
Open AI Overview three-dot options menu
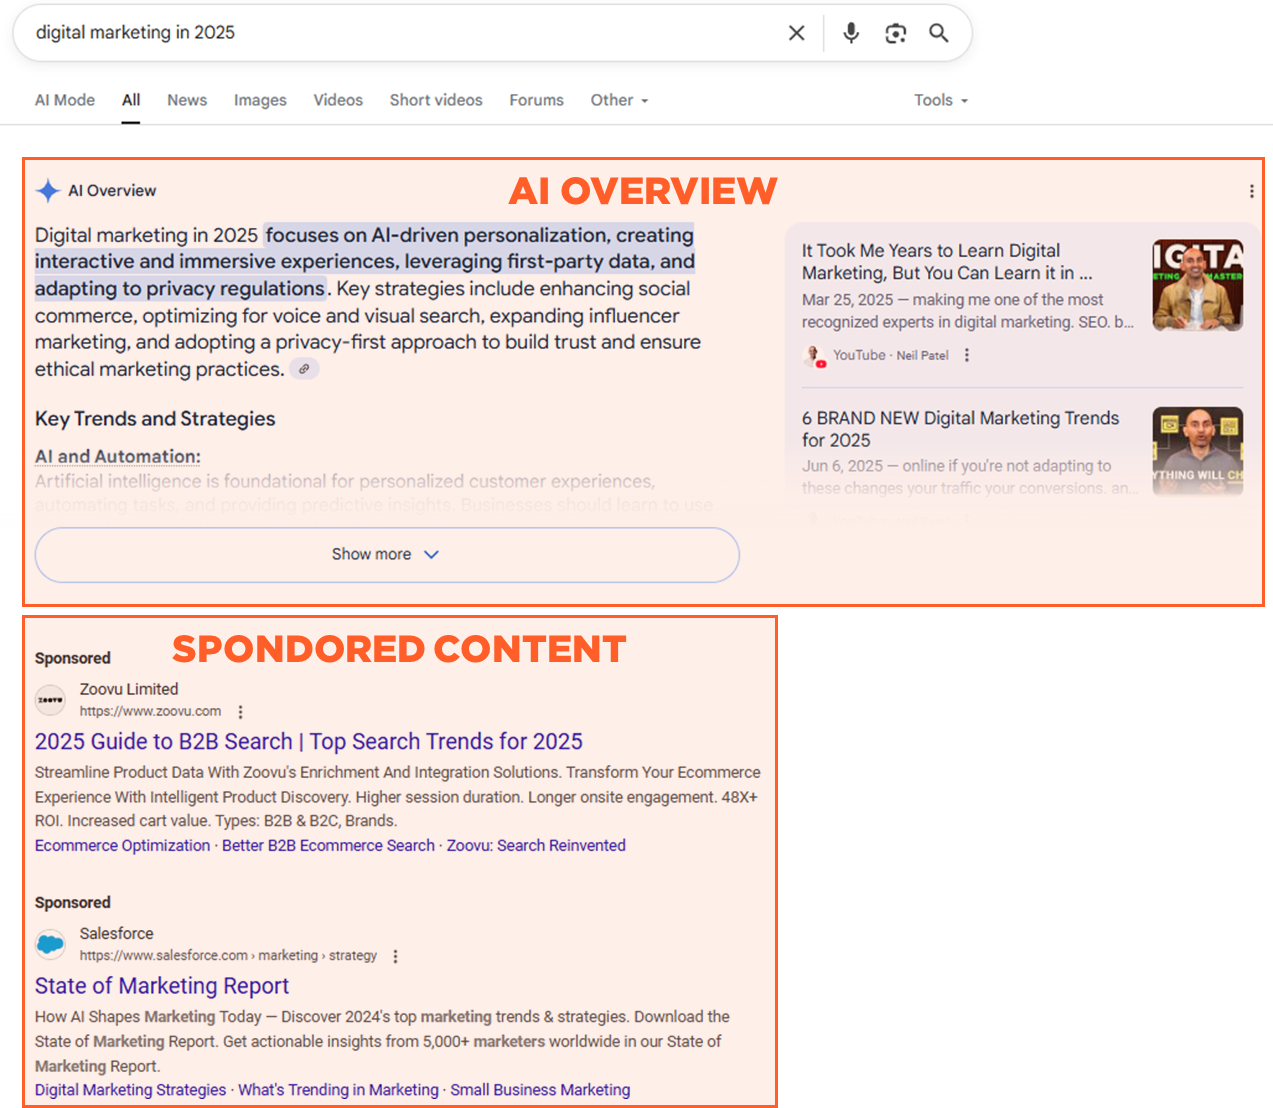(1251, 191)
